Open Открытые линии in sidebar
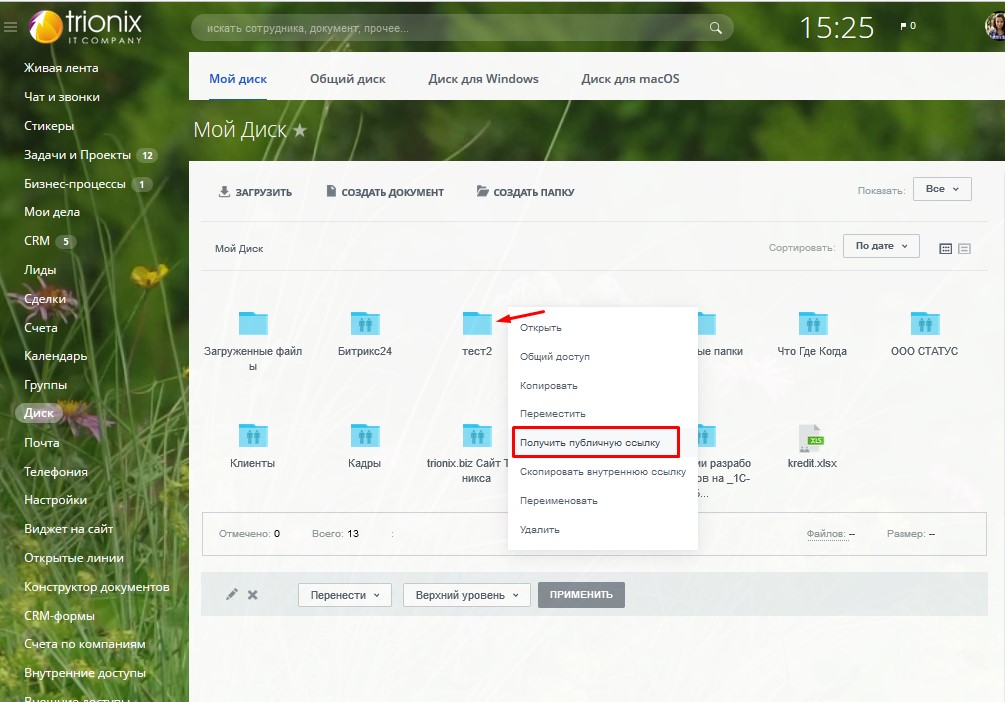The image size is (1005, 702). 74,558
